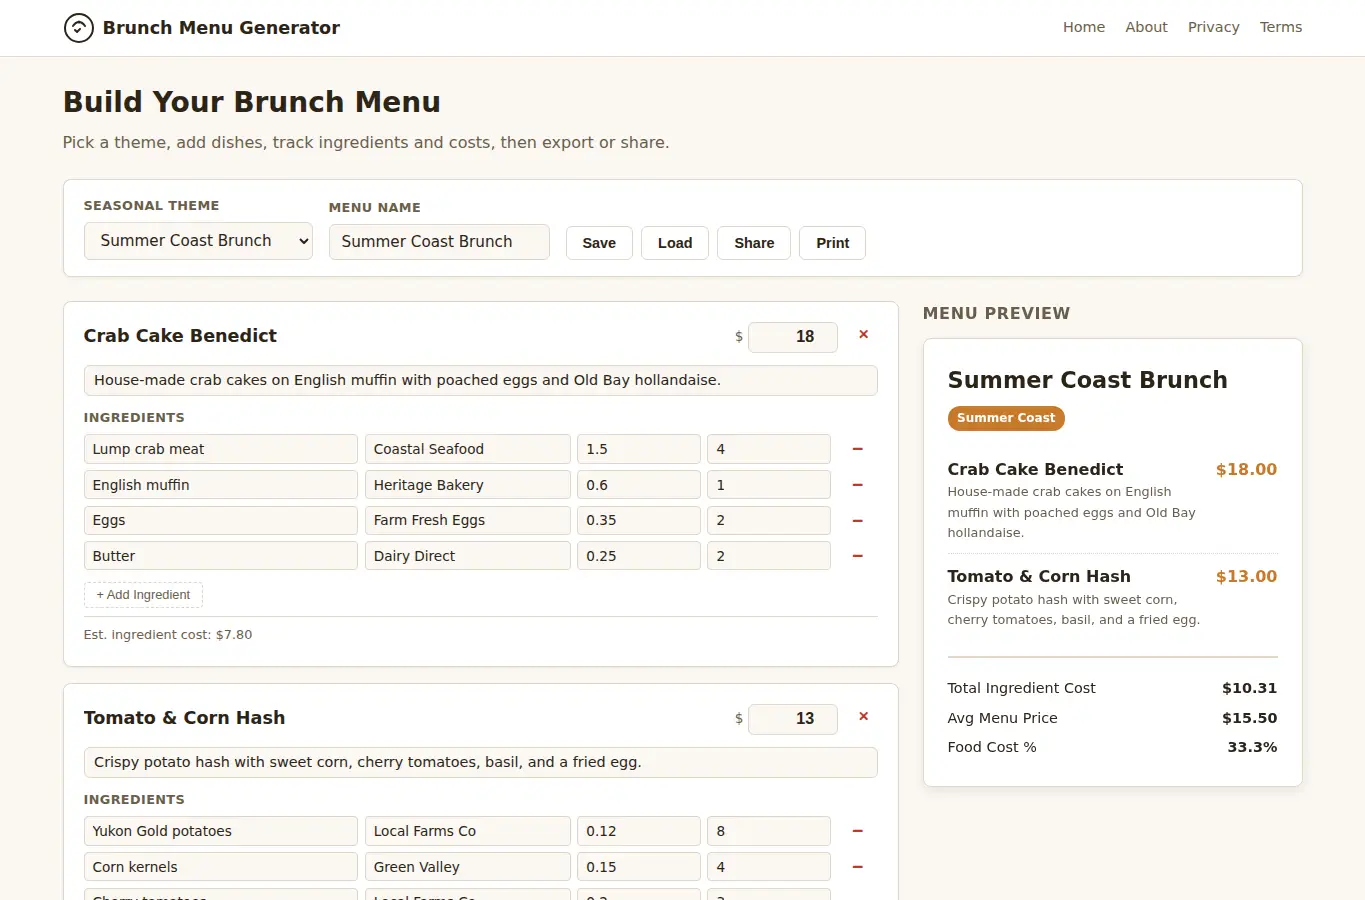The height and width of the screenshot is (900, 1365).
Task: Go to the Home page
Action: (x=1084, y=27)
